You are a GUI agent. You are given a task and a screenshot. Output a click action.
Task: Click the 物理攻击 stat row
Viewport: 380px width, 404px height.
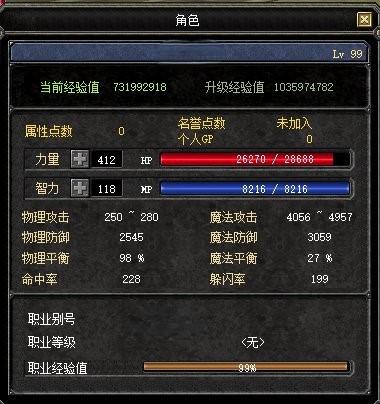click(x=90, y=217)
